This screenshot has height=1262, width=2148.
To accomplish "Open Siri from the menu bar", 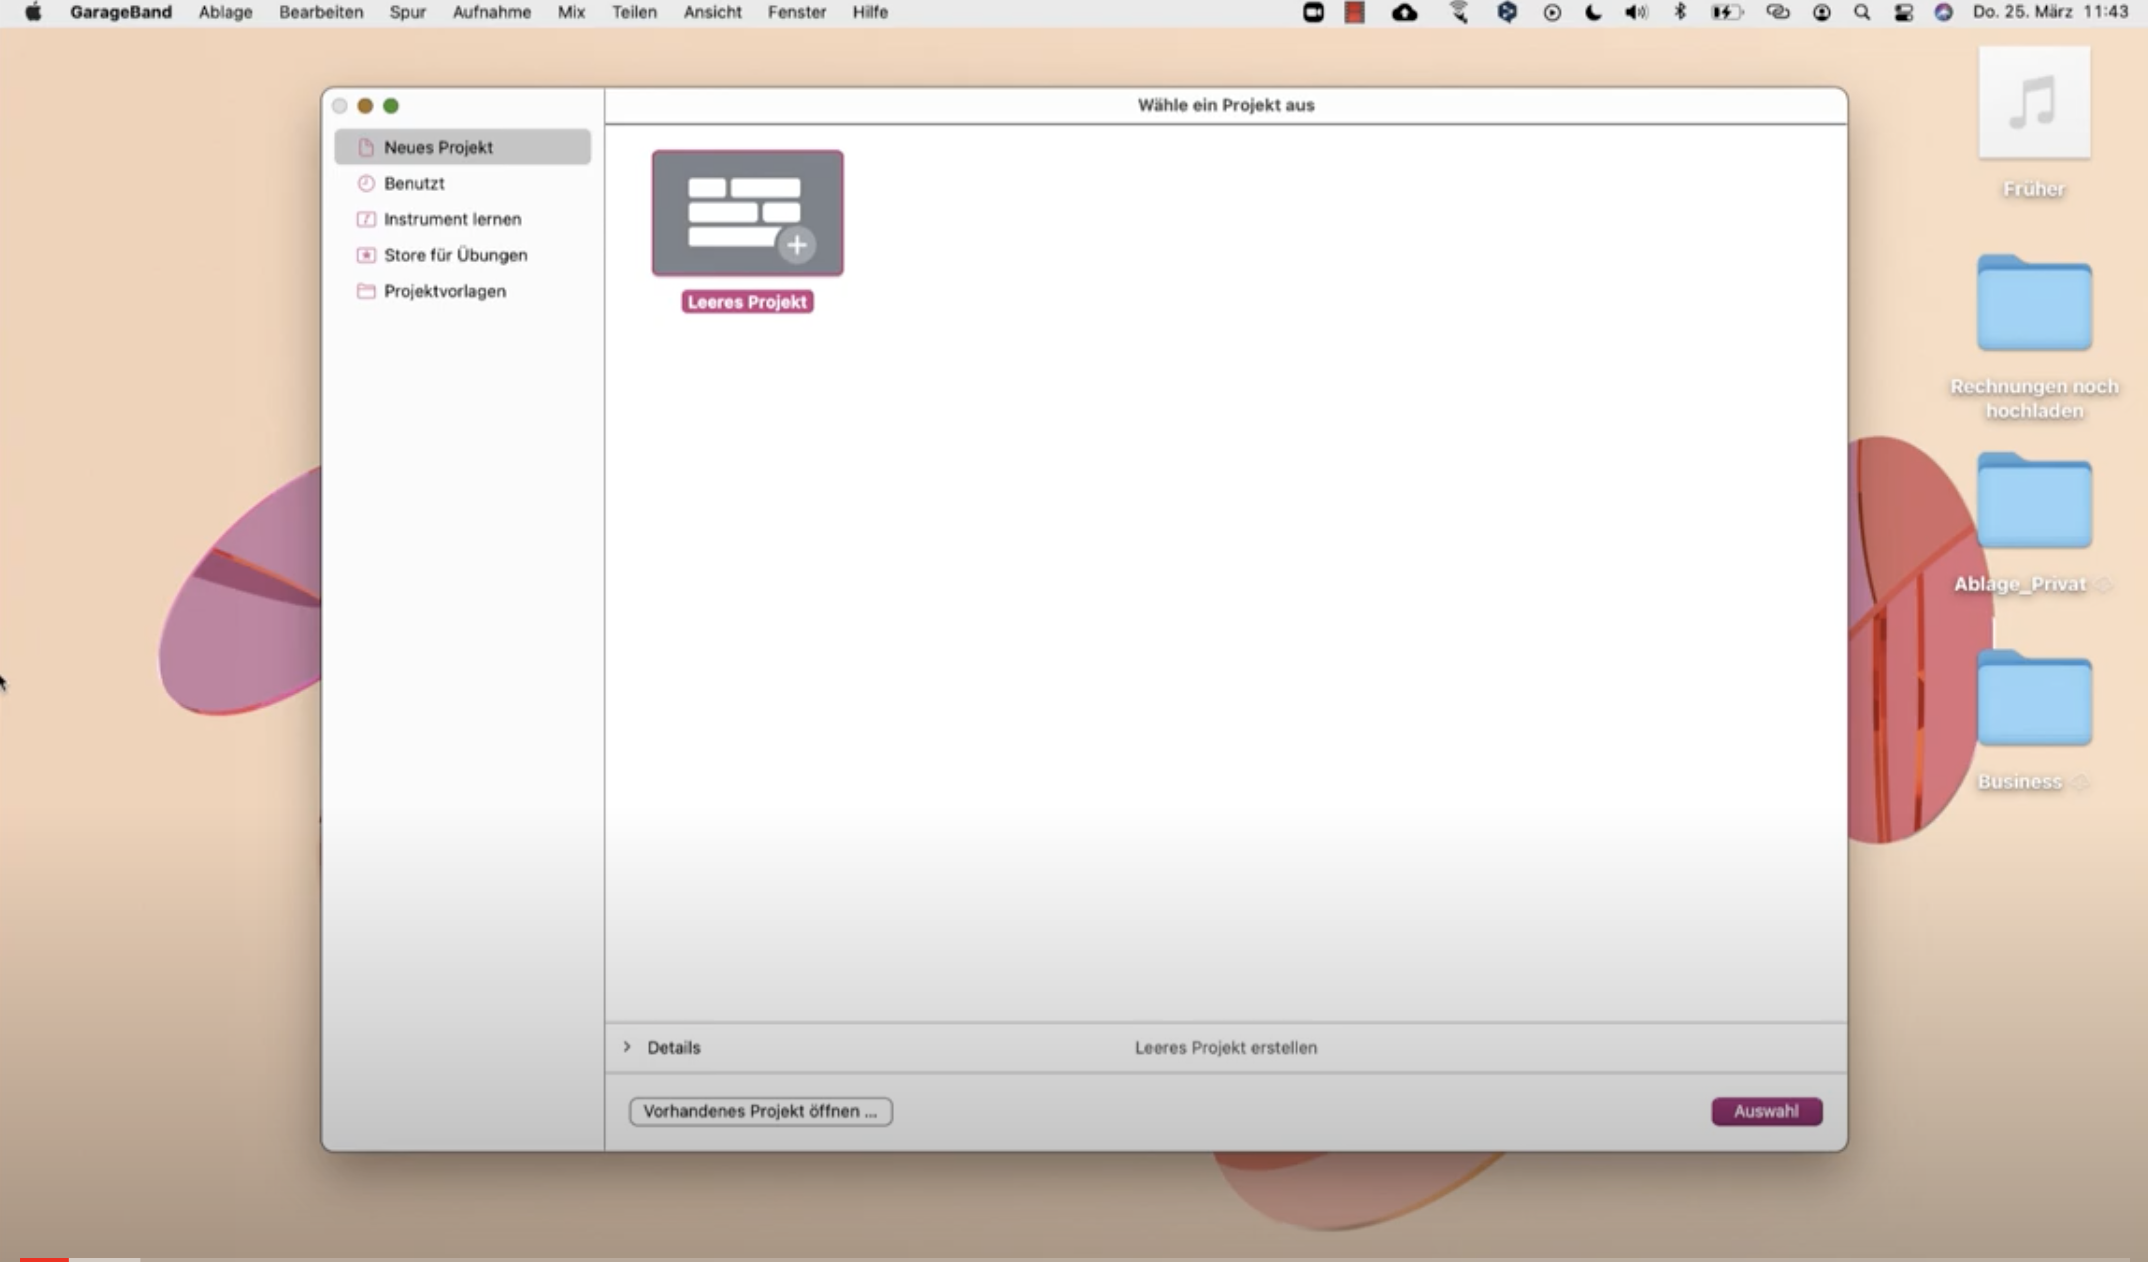I will click(1943, 12).
